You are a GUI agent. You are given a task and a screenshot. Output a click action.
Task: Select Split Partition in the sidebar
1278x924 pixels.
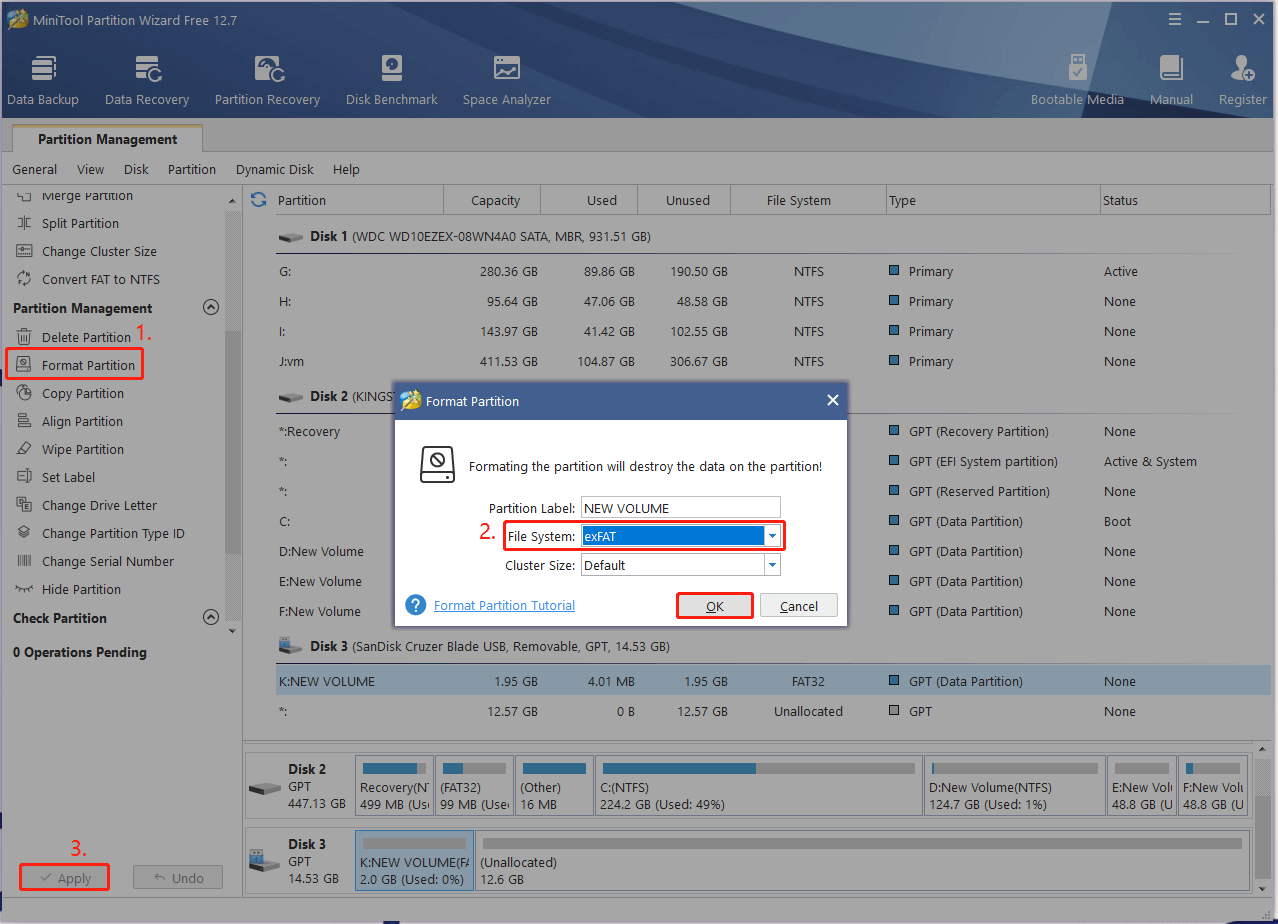80,223
